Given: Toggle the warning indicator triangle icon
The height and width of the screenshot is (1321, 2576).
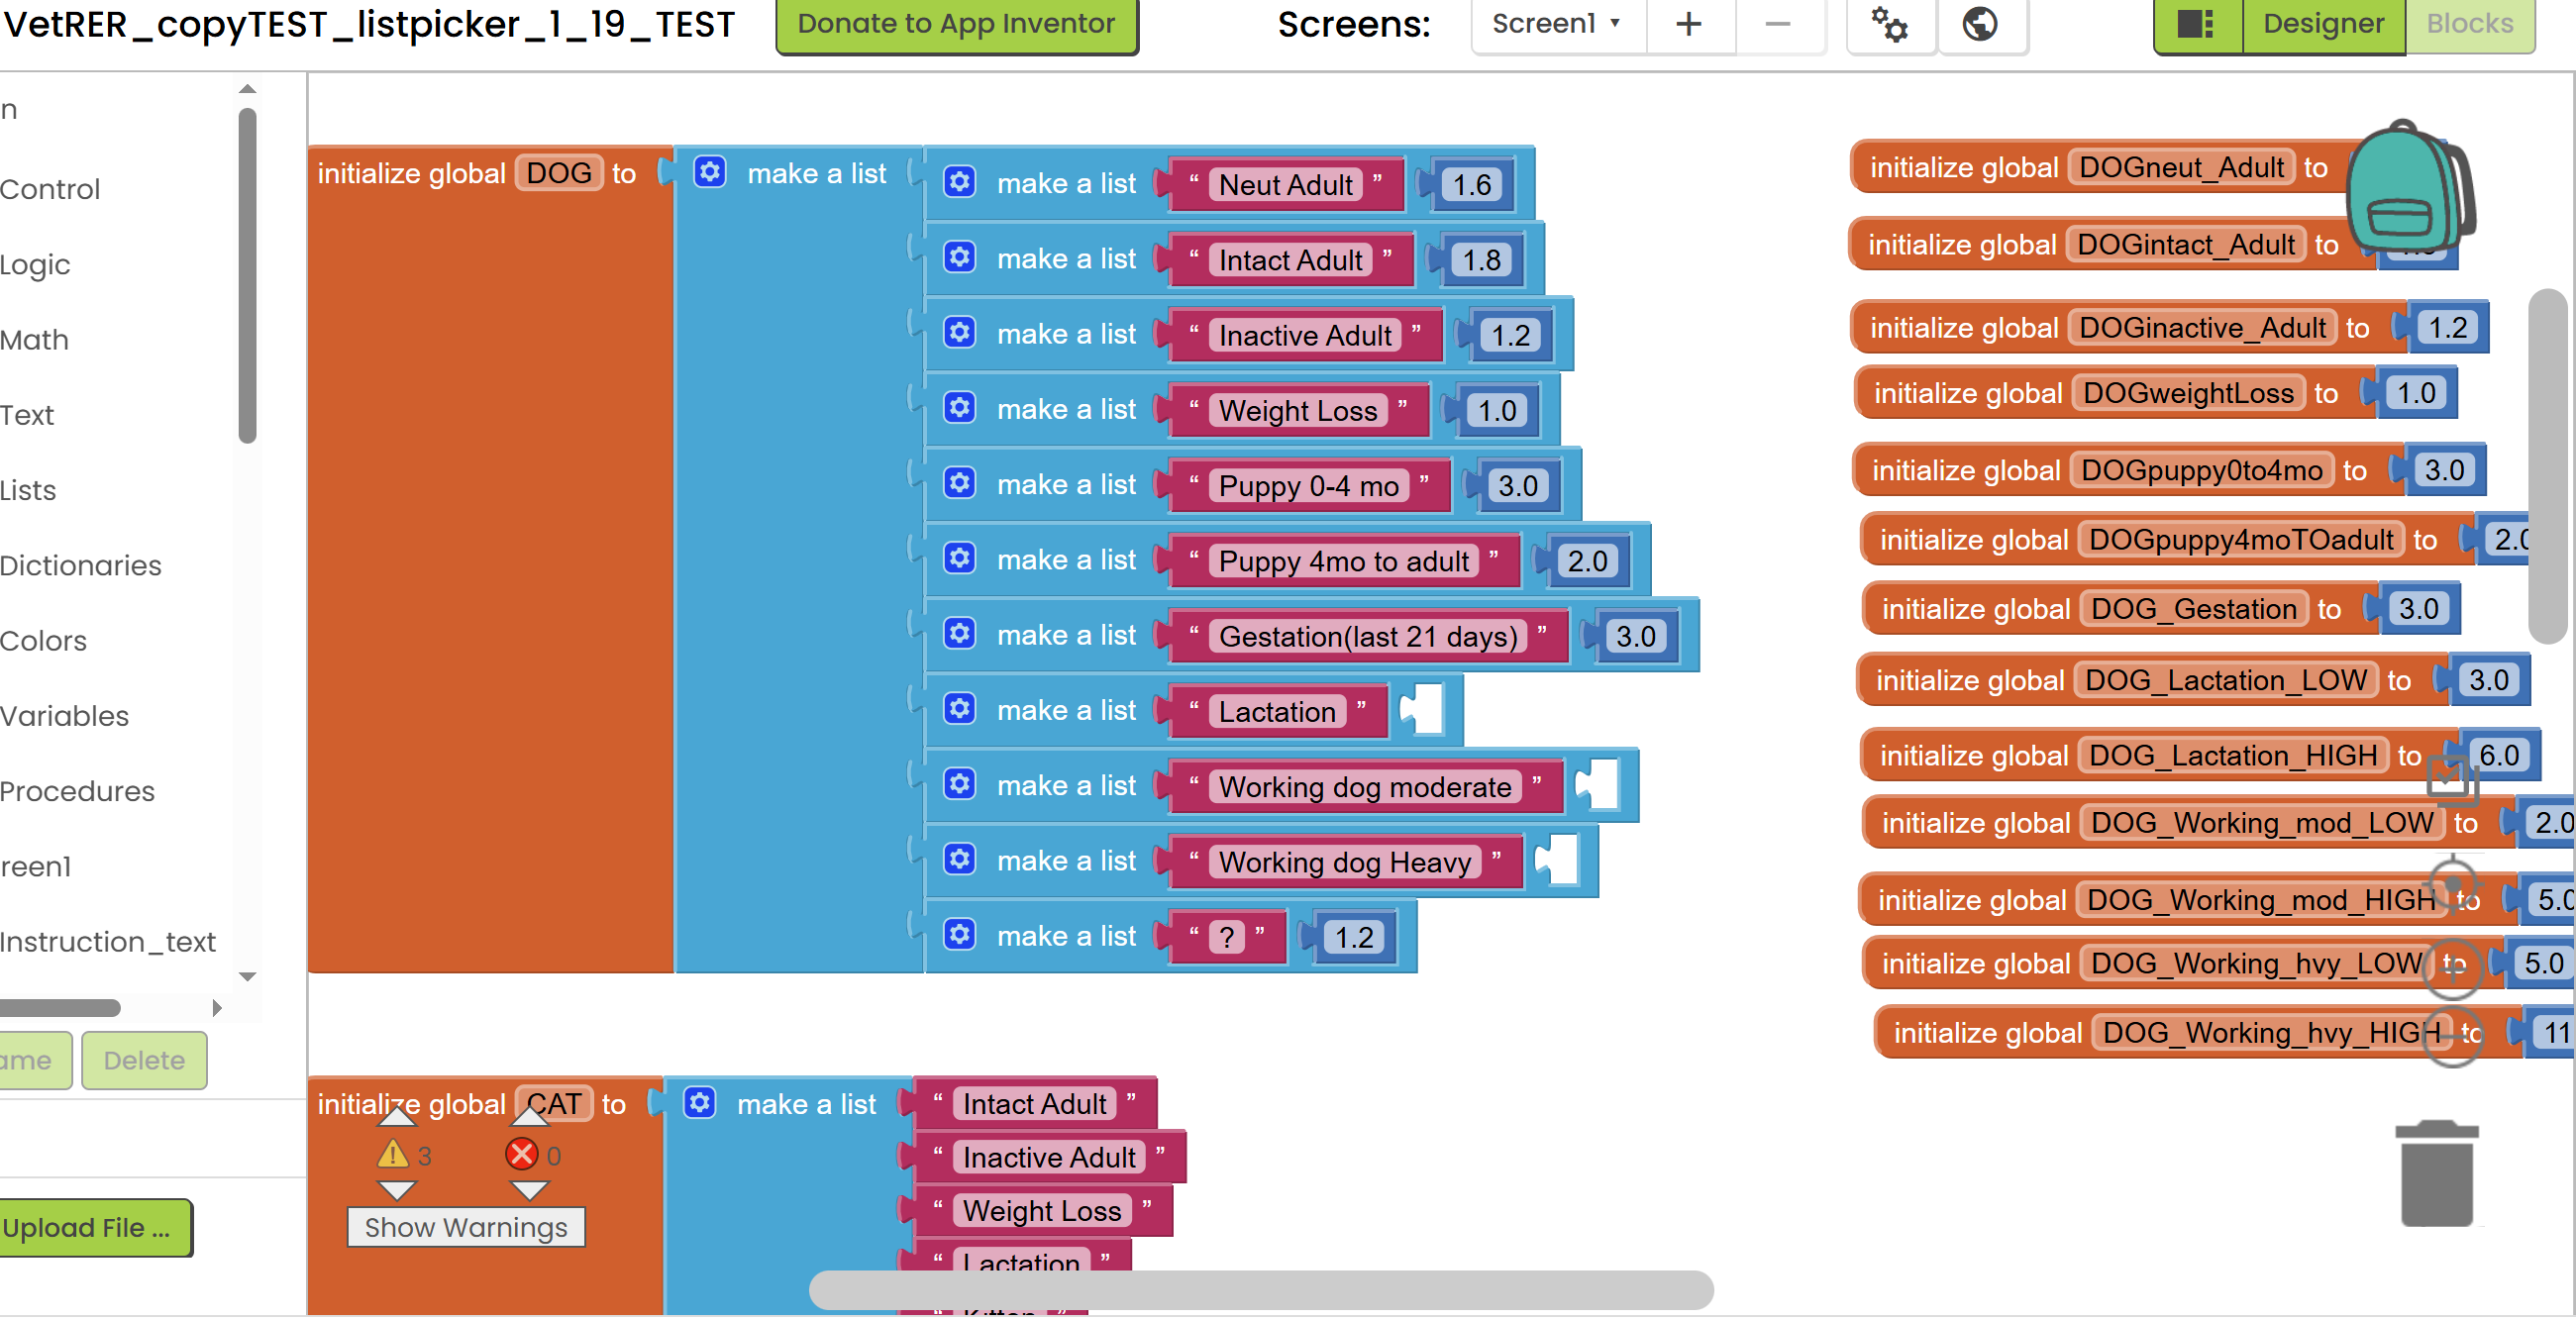Looking at the screenshot, I should coord(393,1156).
